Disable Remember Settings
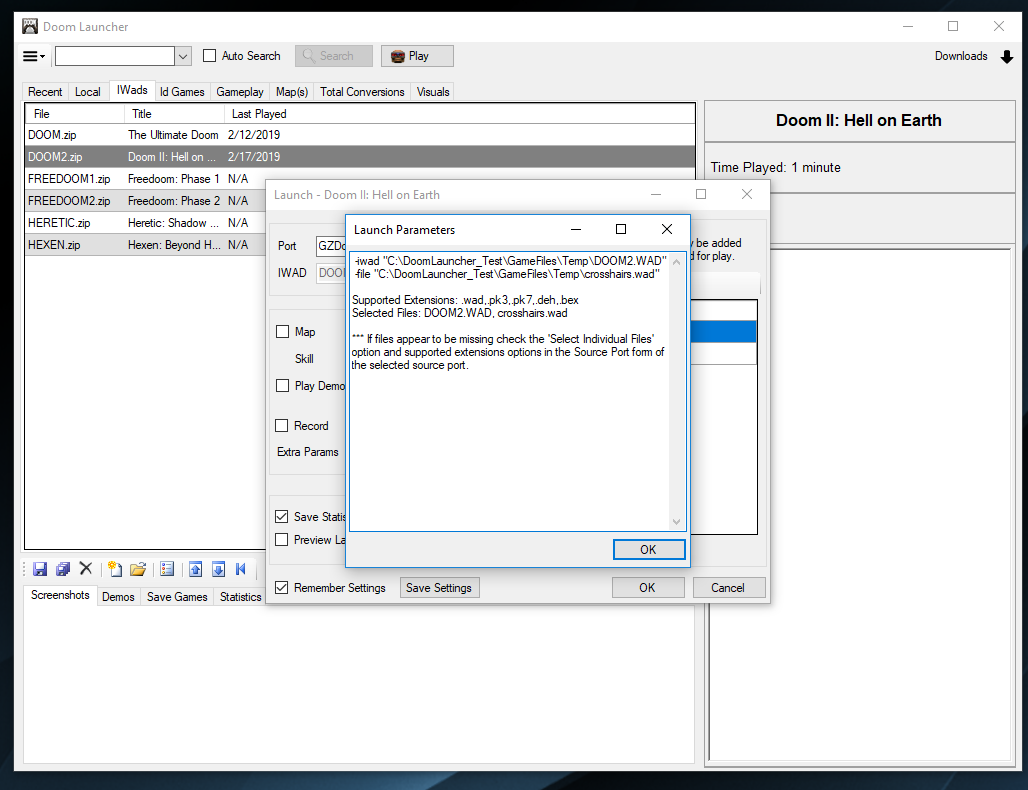This screenshot has width=1028, height=790. (281, 589)
